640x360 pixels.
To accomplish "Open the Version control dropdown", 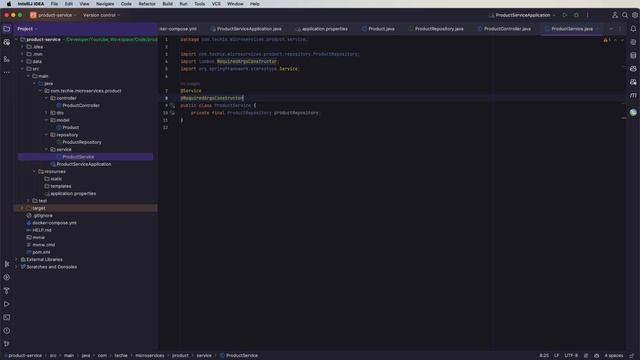I will [x=101, y=15].
